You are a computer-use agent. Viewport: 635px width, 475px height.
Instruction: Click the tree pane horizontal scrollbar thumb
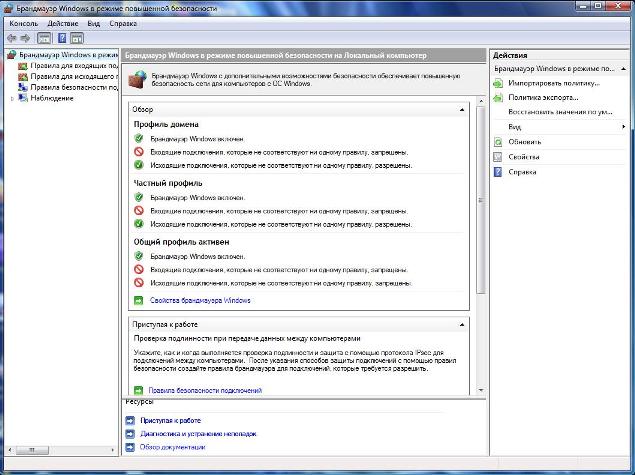(32, 450)
